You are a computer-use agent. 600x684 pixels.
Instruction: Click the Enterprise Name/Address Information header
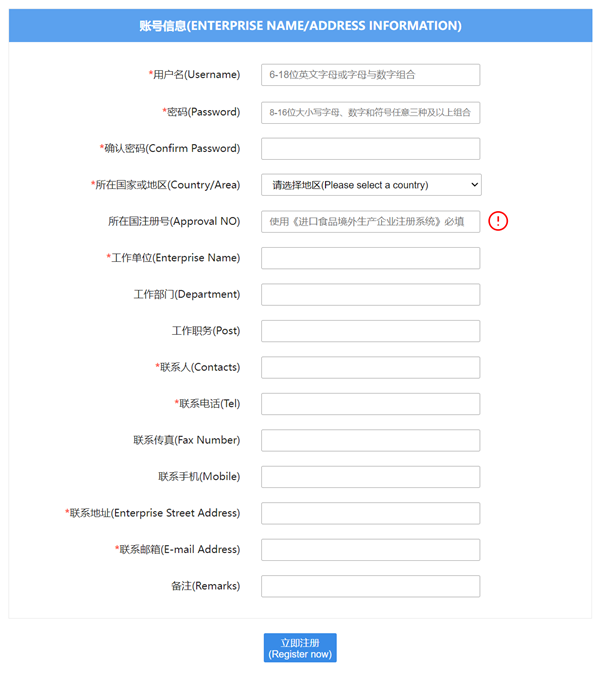[300, 26]
